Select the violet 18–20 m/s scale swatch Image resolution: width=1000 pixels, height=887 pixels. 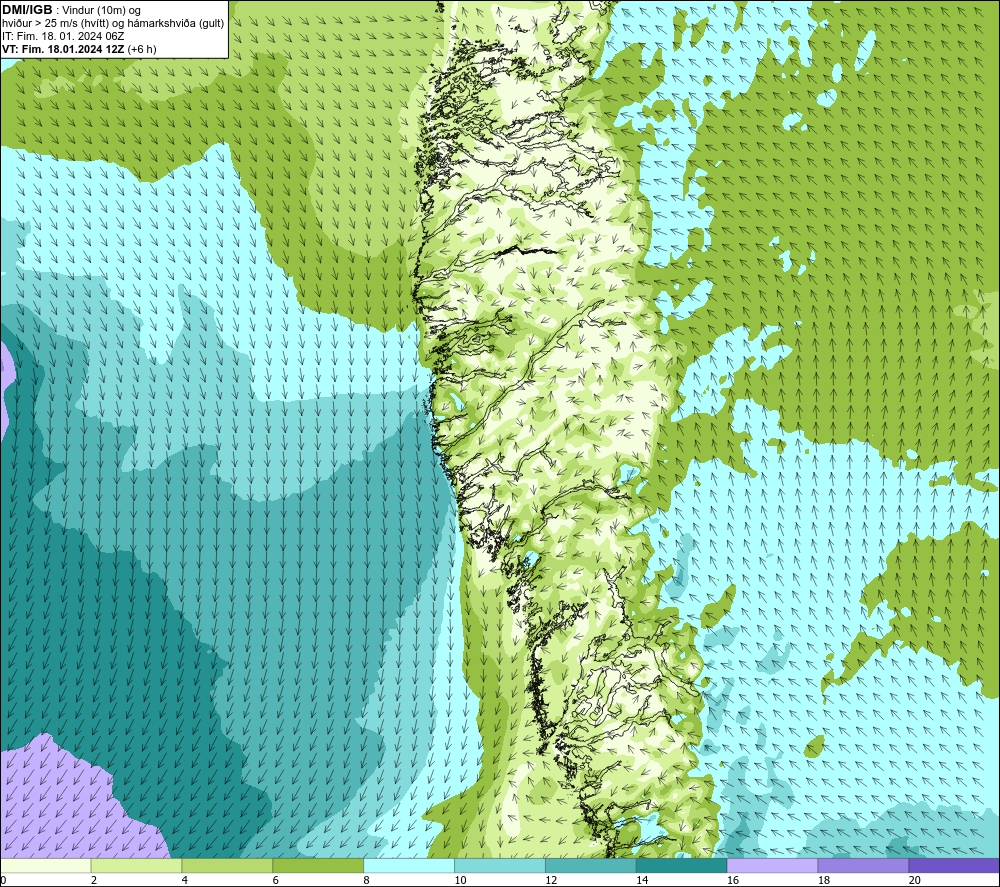pos(863,865)
